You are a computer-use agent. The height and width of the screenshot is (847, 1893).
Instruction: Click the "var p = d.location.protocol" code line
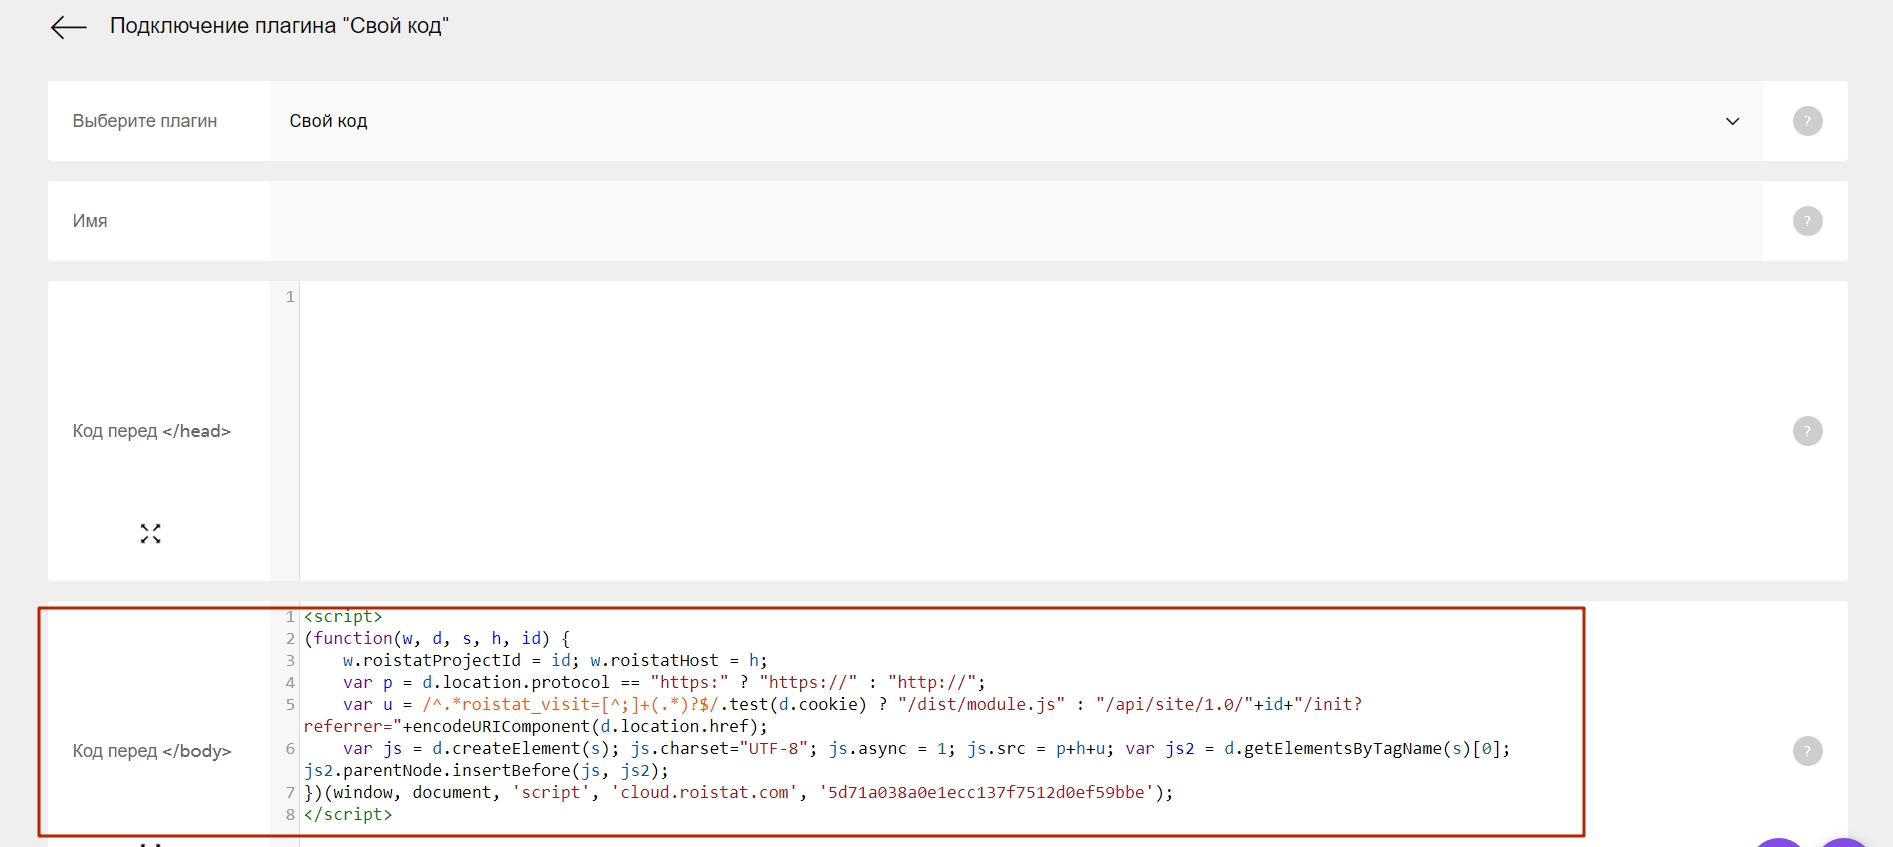tap(664, 682)
